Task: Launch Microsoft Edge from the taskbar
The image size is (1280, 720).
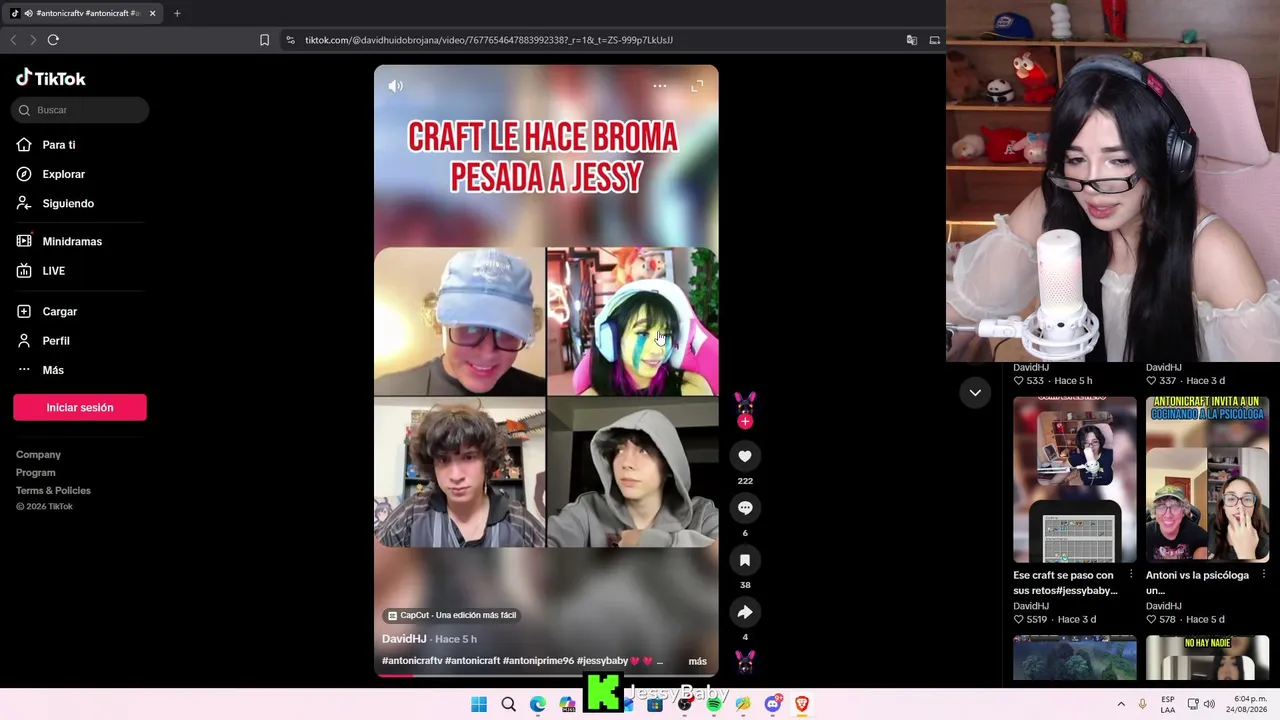Action: tap(538, 704)
